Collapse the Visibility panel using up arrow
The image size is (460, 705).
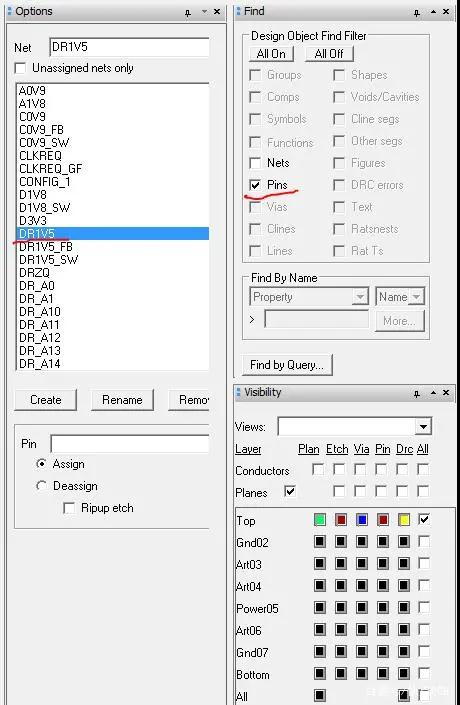pyautogui.click(x=433, y=393)
